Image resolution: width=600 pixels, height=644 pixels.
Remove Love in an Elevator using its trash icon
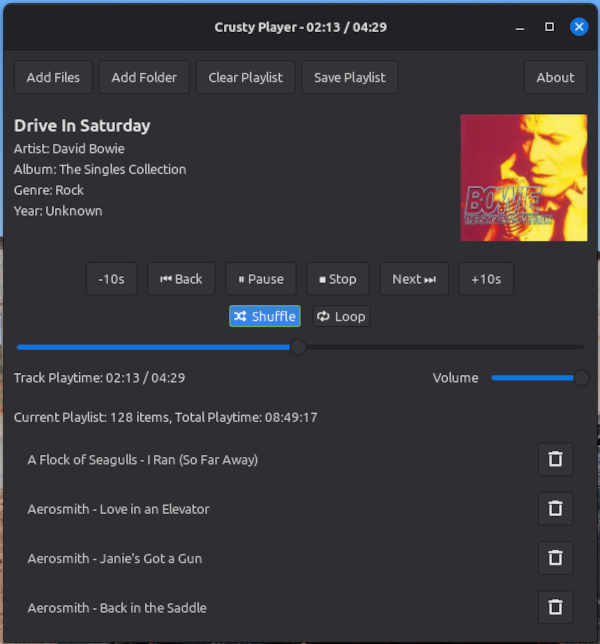(555, 508)
